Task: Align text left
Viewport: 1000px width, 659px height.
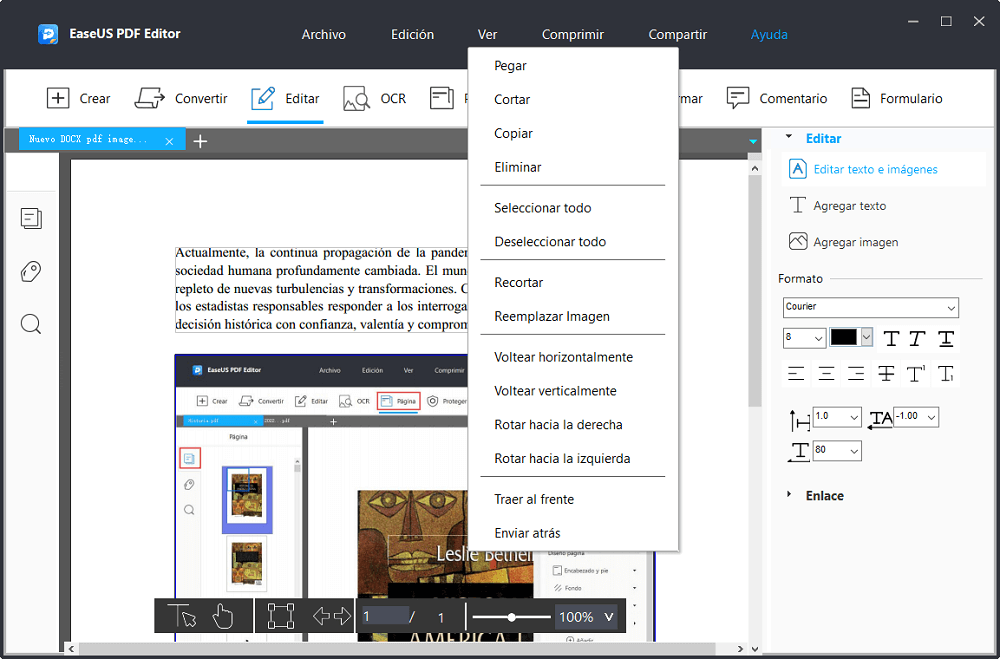Action: [x=796, y=374]
